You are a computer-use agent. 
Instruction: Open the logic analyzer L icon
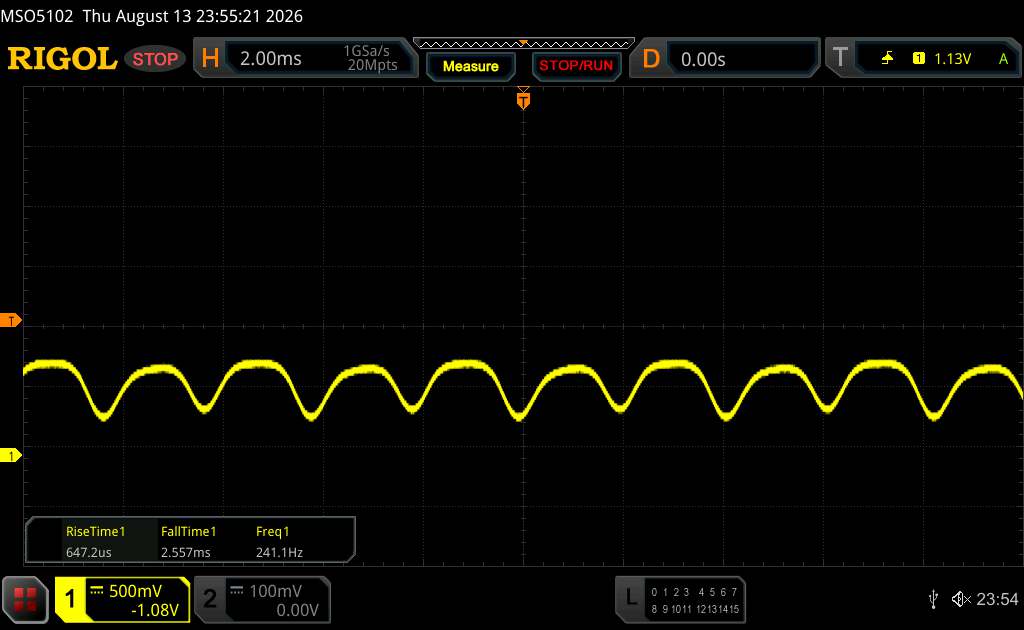[x=680, y=599]
